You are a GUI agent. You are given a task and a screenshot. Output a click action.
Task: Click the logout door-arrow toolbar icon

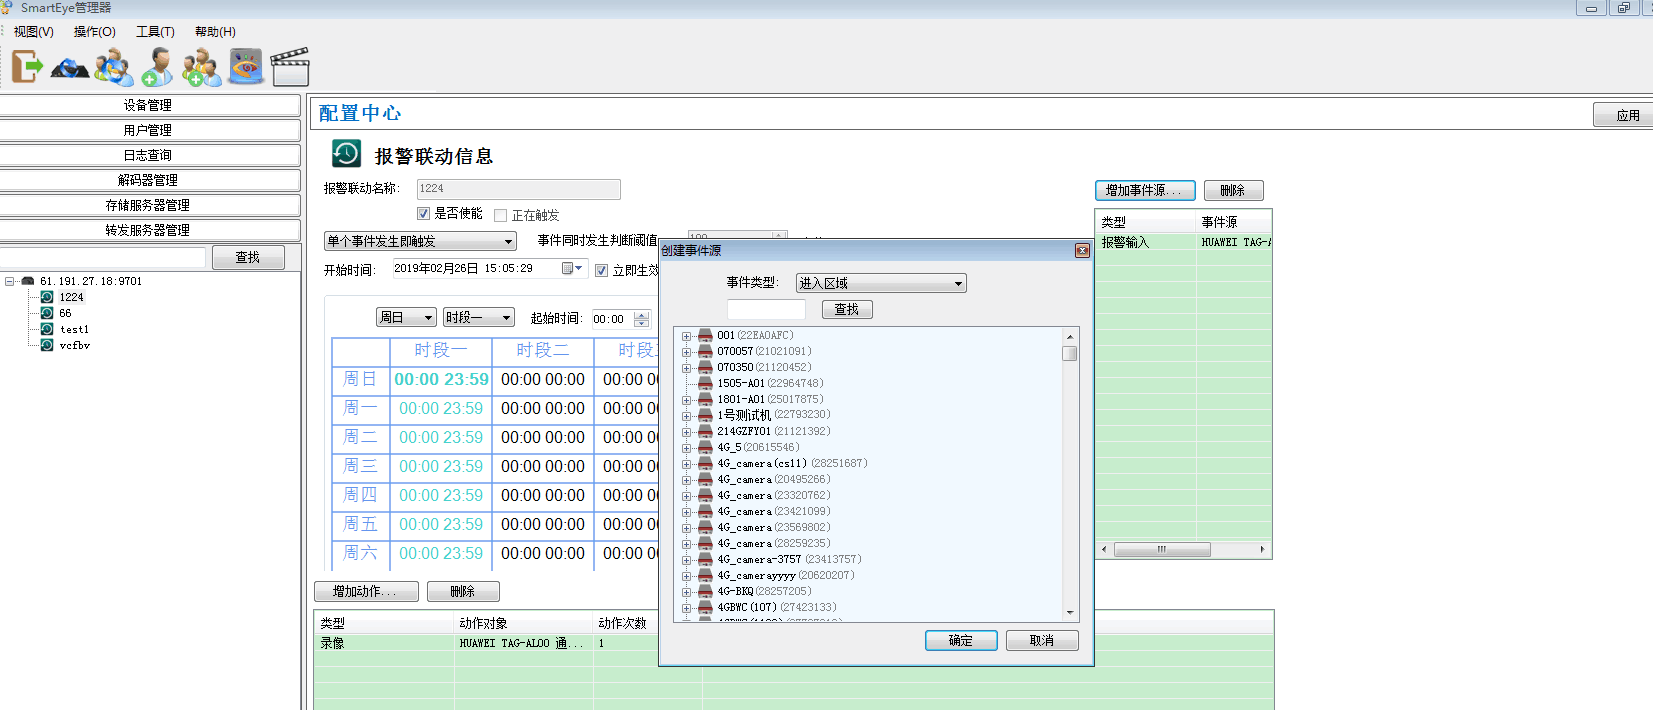tap(27, 67)
